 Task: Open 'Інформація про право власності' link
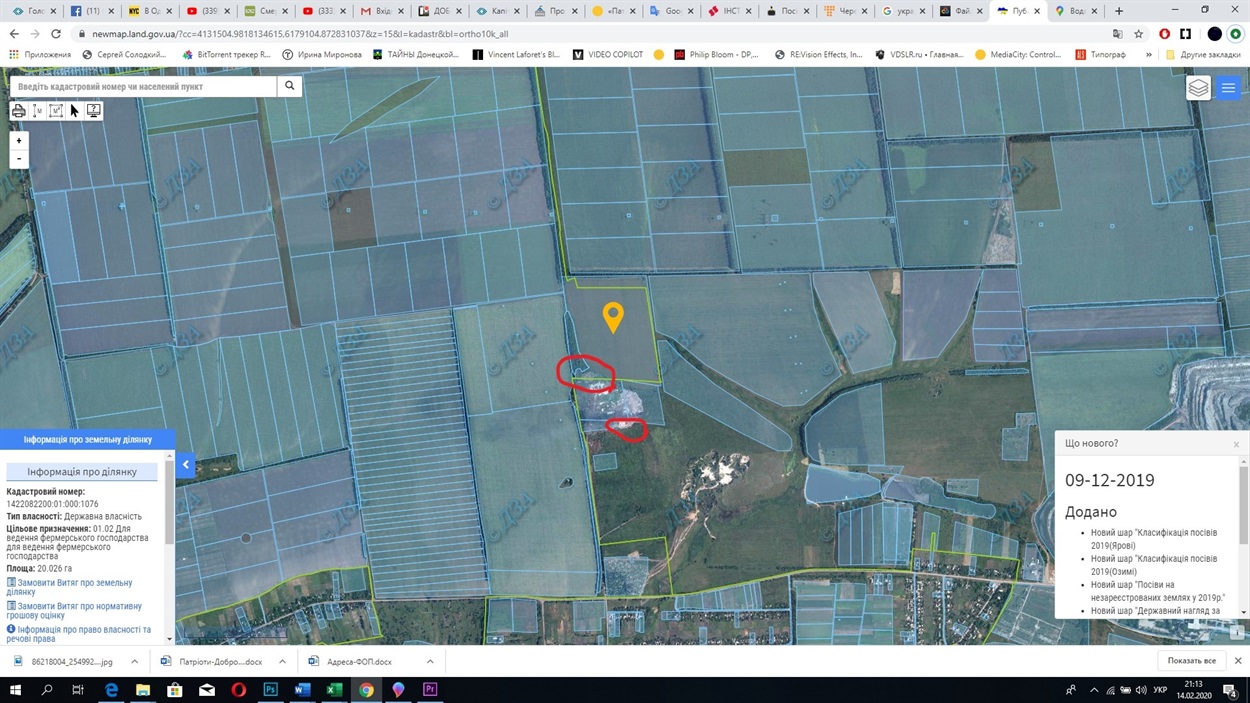79,634
